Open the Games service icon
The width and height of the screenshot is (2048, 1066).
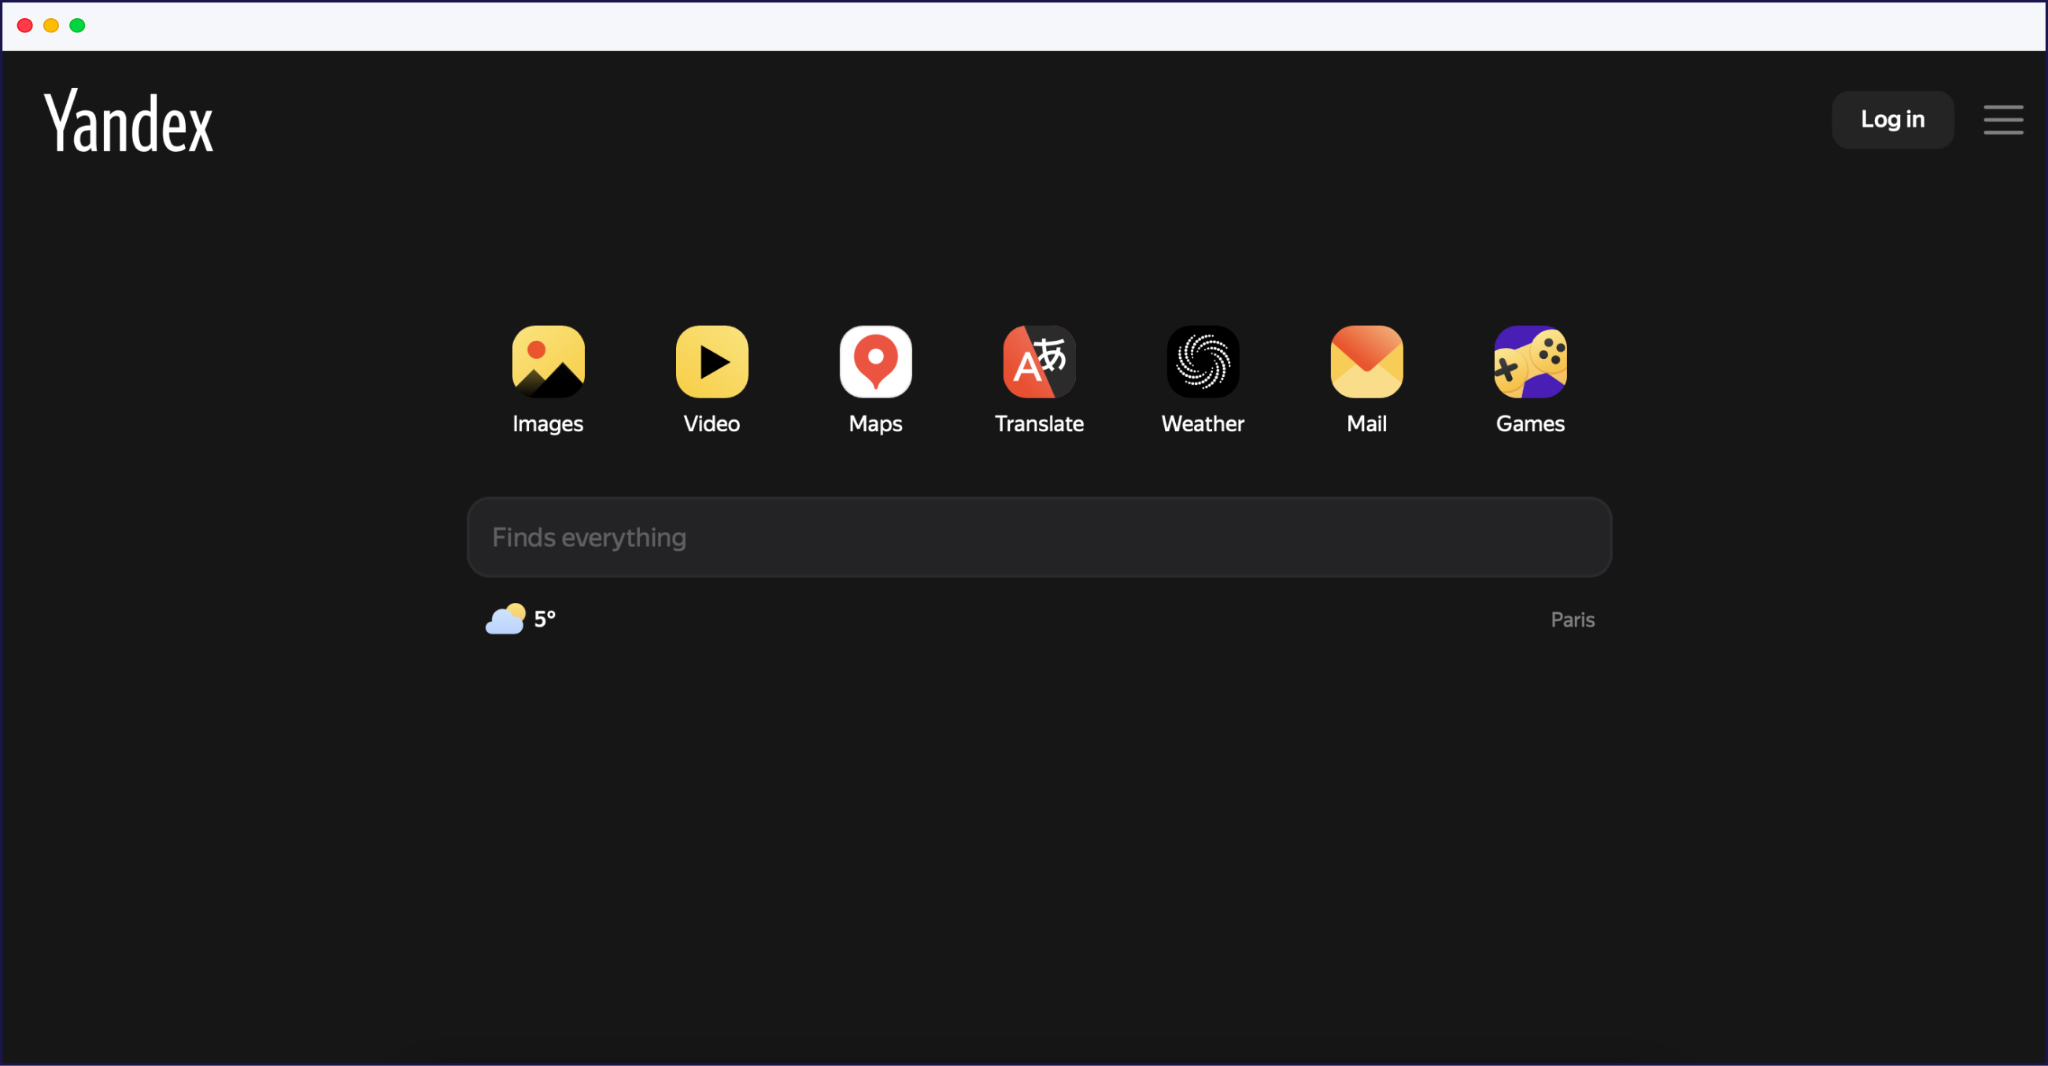tap(1530, 361)
